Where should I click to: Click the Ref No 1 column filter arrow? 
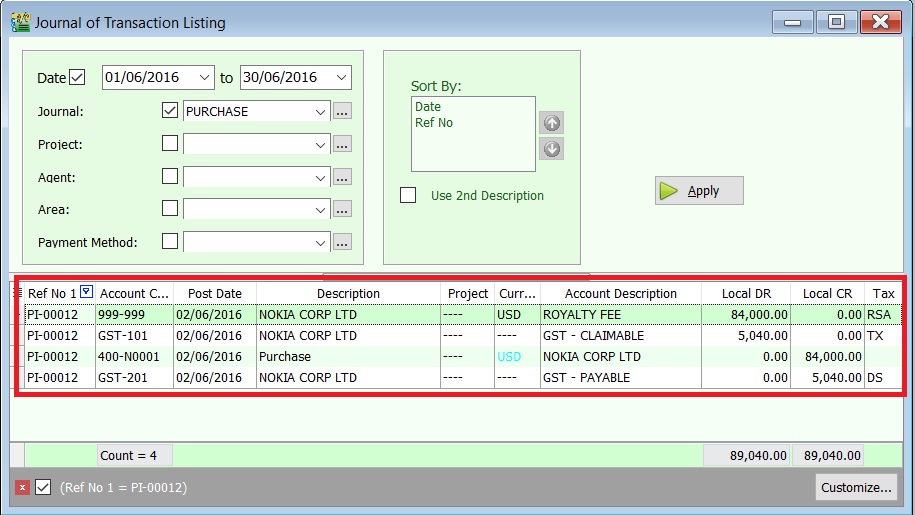(86, 292)
